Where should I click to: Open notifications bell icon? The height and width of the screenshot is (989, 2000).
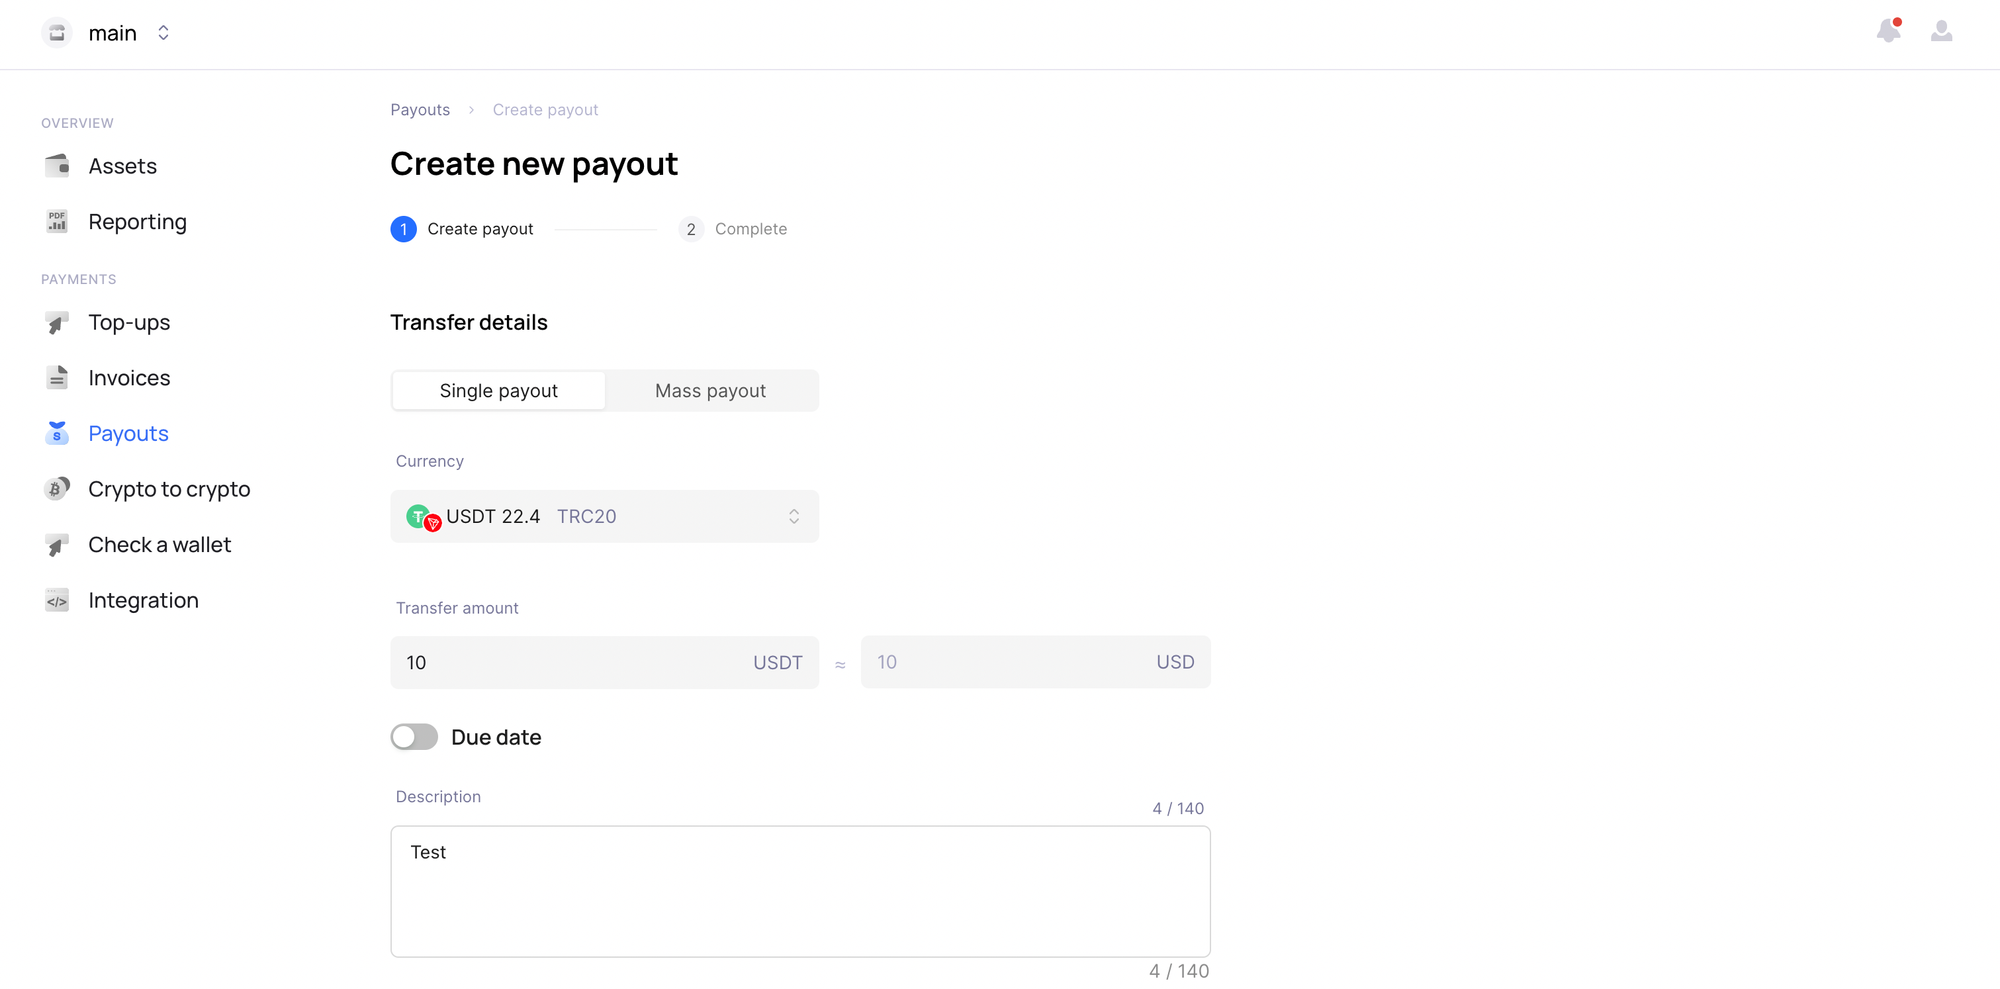click(x=1888, y=32)
